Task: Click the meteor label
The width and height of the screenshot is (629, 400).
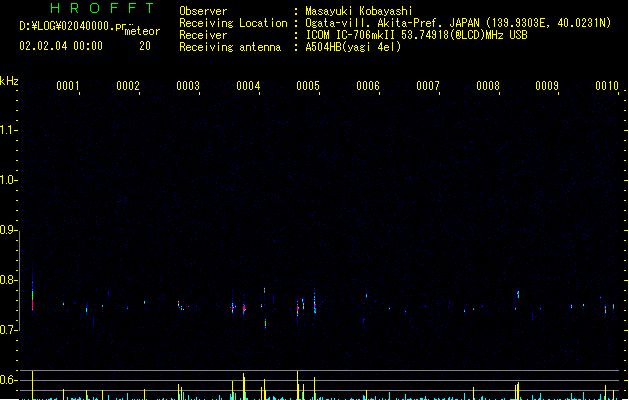Action: [x=142, y=31]
